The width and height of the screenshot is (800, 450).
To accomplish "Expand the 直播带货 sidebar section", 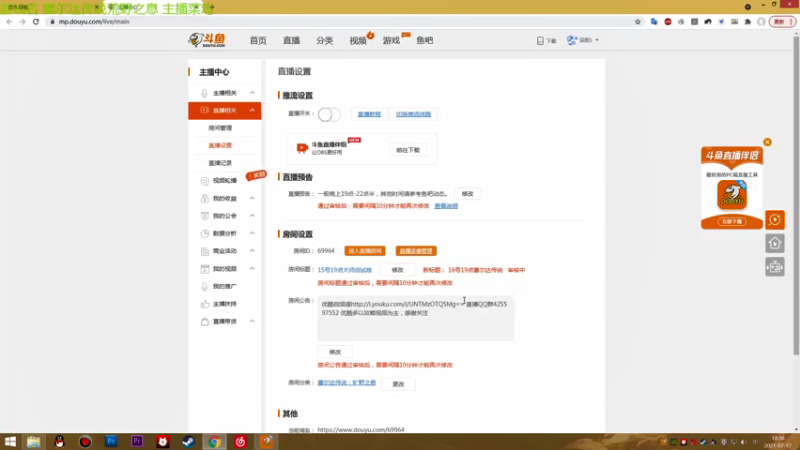I will 252,321.
